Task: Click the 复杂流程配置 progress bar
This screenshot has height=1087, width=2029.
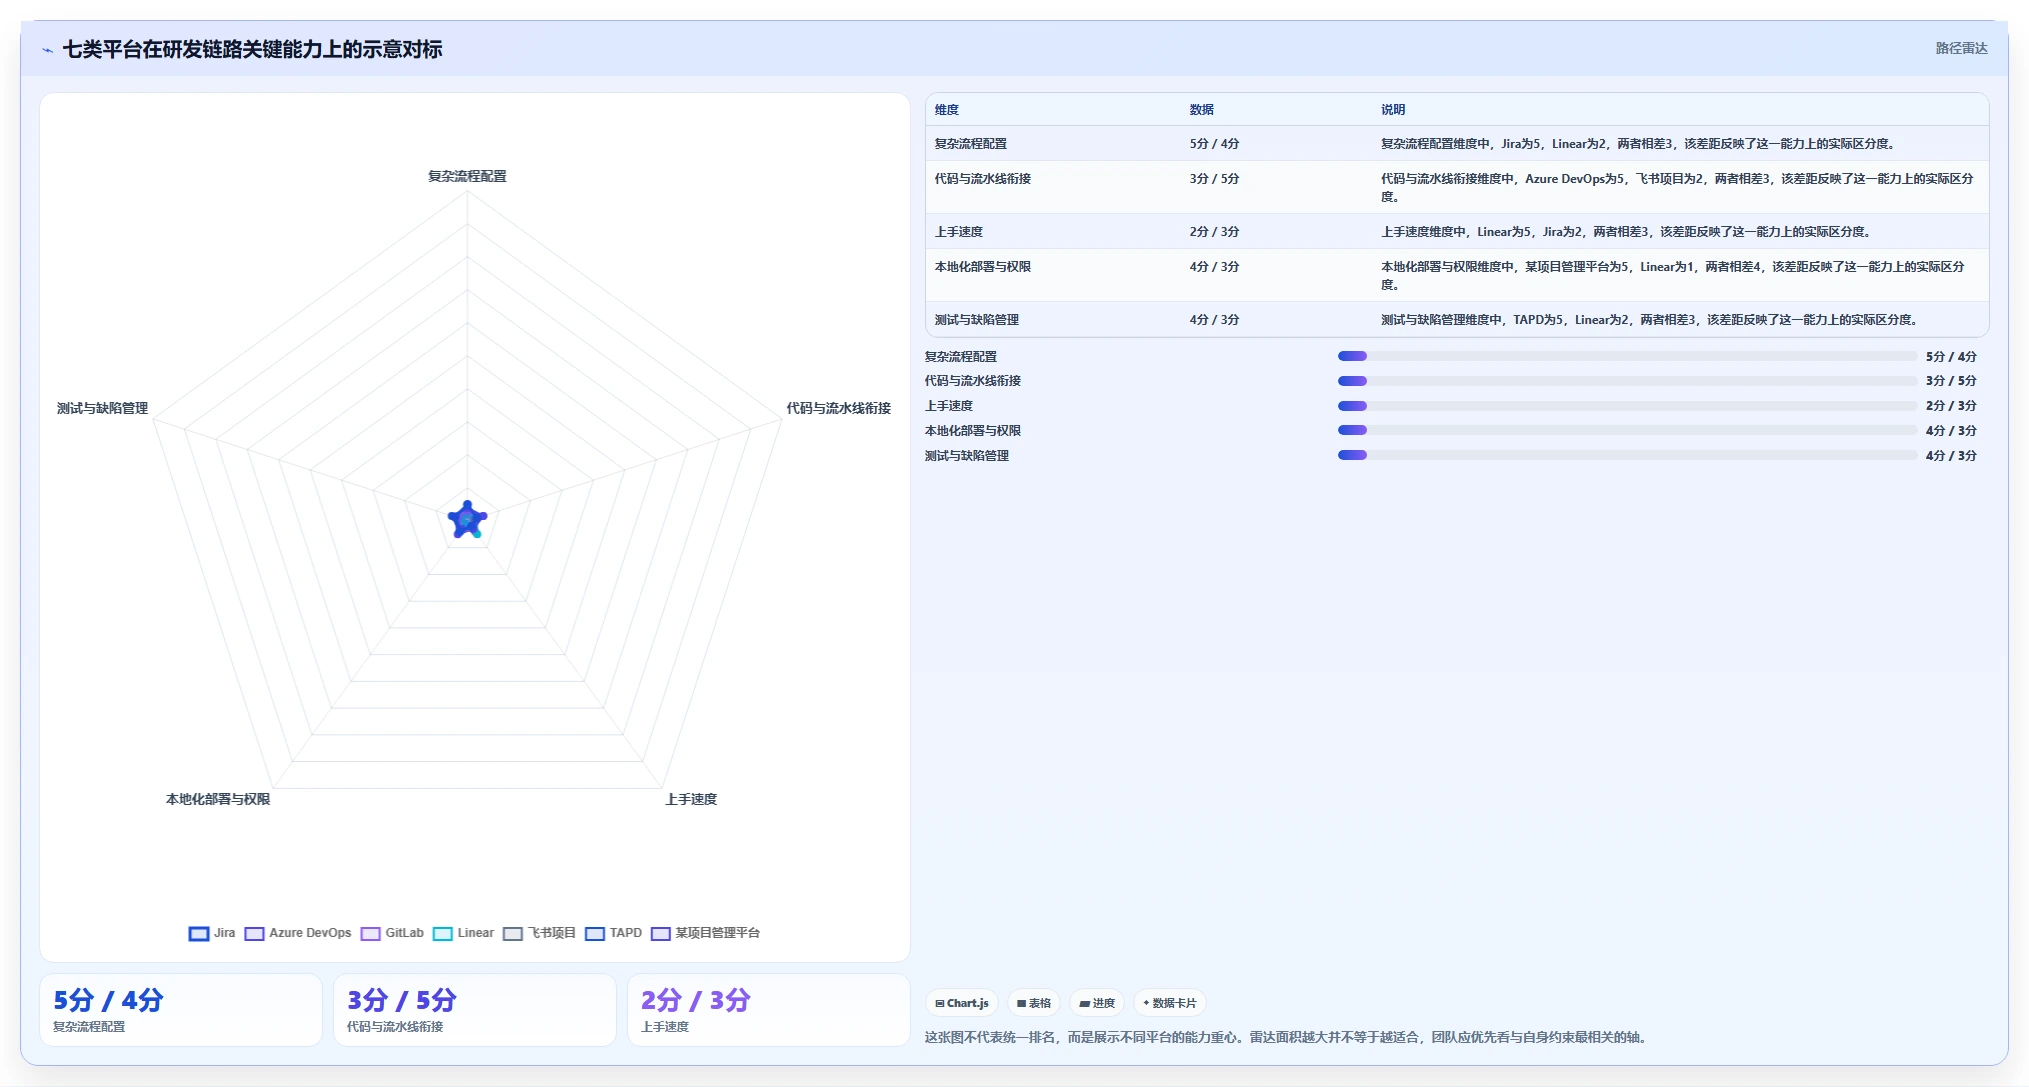Action: (x=1627, y=356)
